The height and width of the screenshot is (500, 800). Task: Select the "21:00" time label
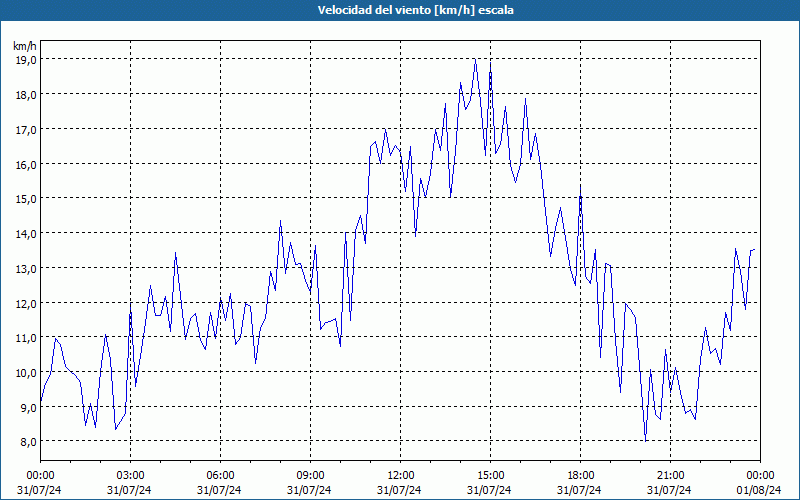pyautogui.click(x=670, y=476)
